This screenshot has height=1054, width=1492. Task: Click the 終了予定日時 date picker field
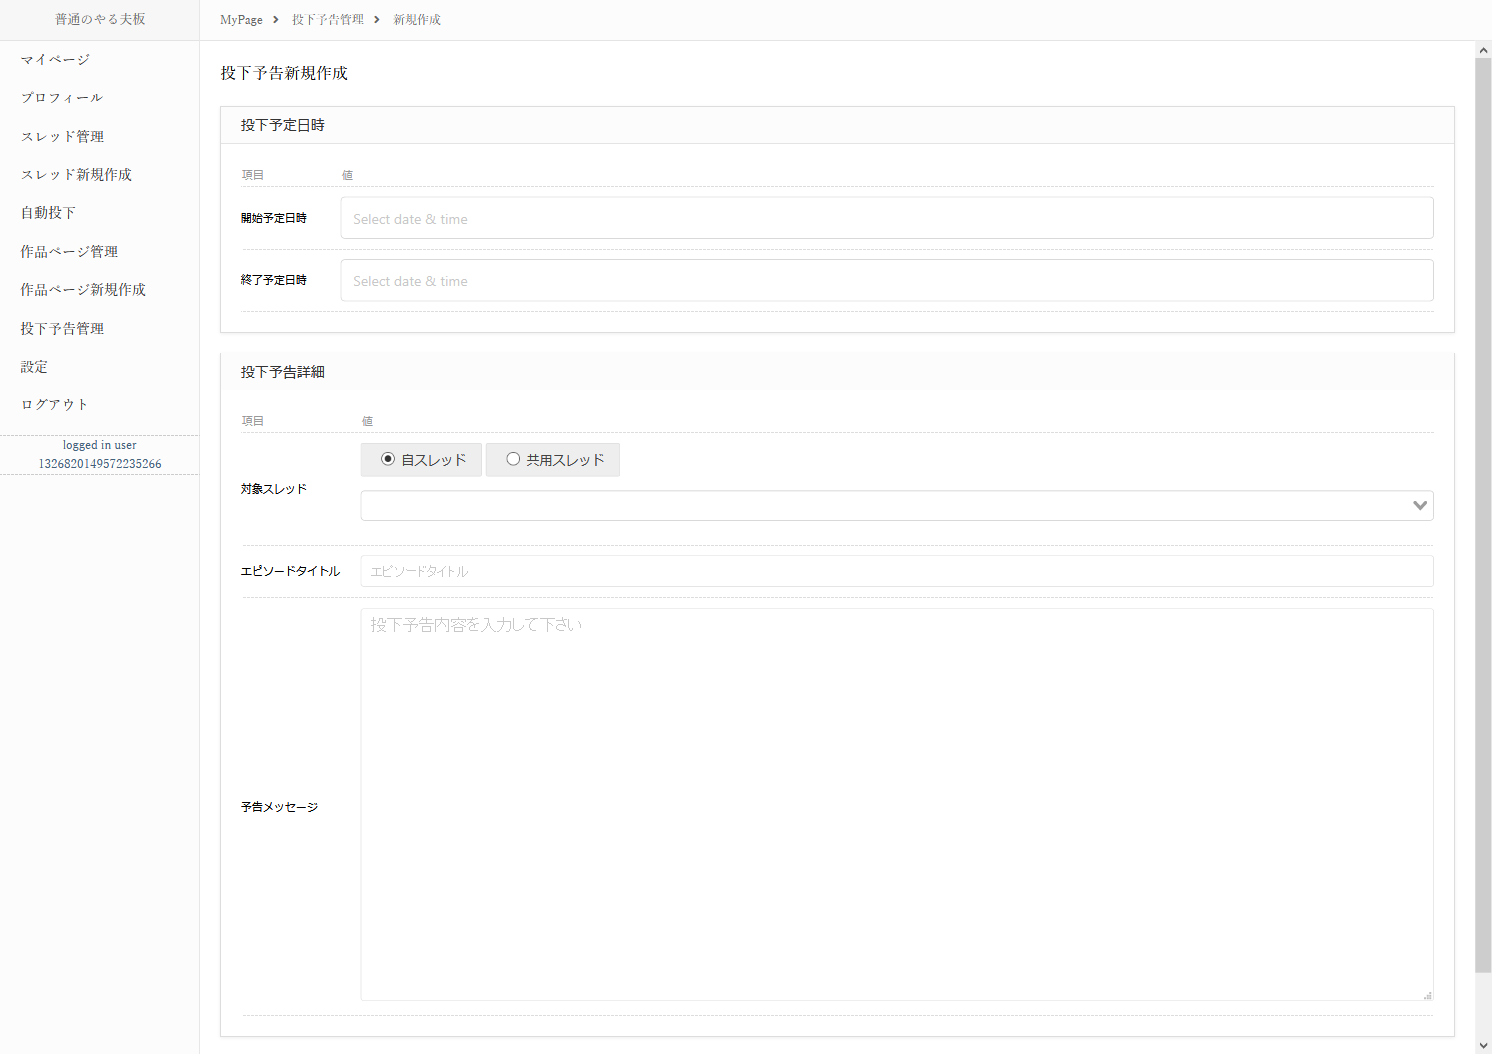pyautogui.click(x=886, y=280)
